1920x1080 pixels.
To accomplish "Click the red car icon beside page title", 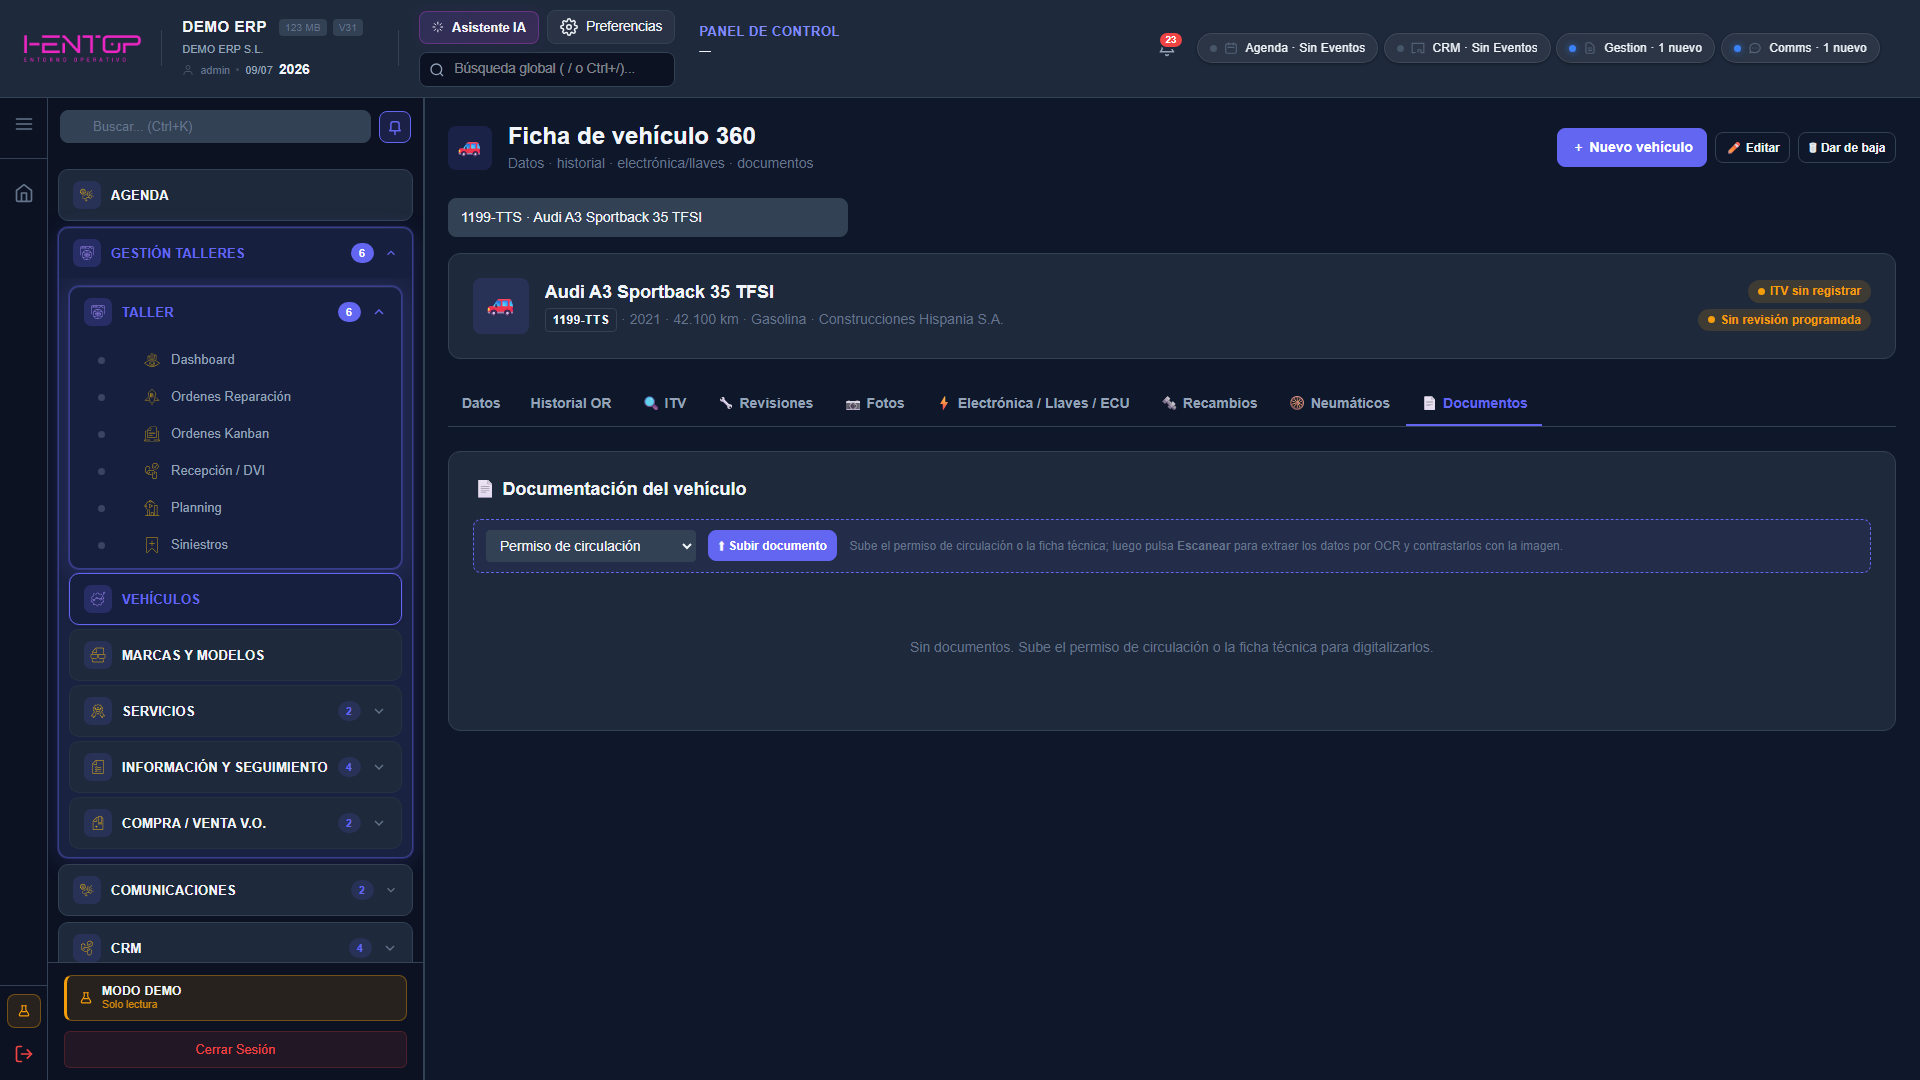I will 470,148.
